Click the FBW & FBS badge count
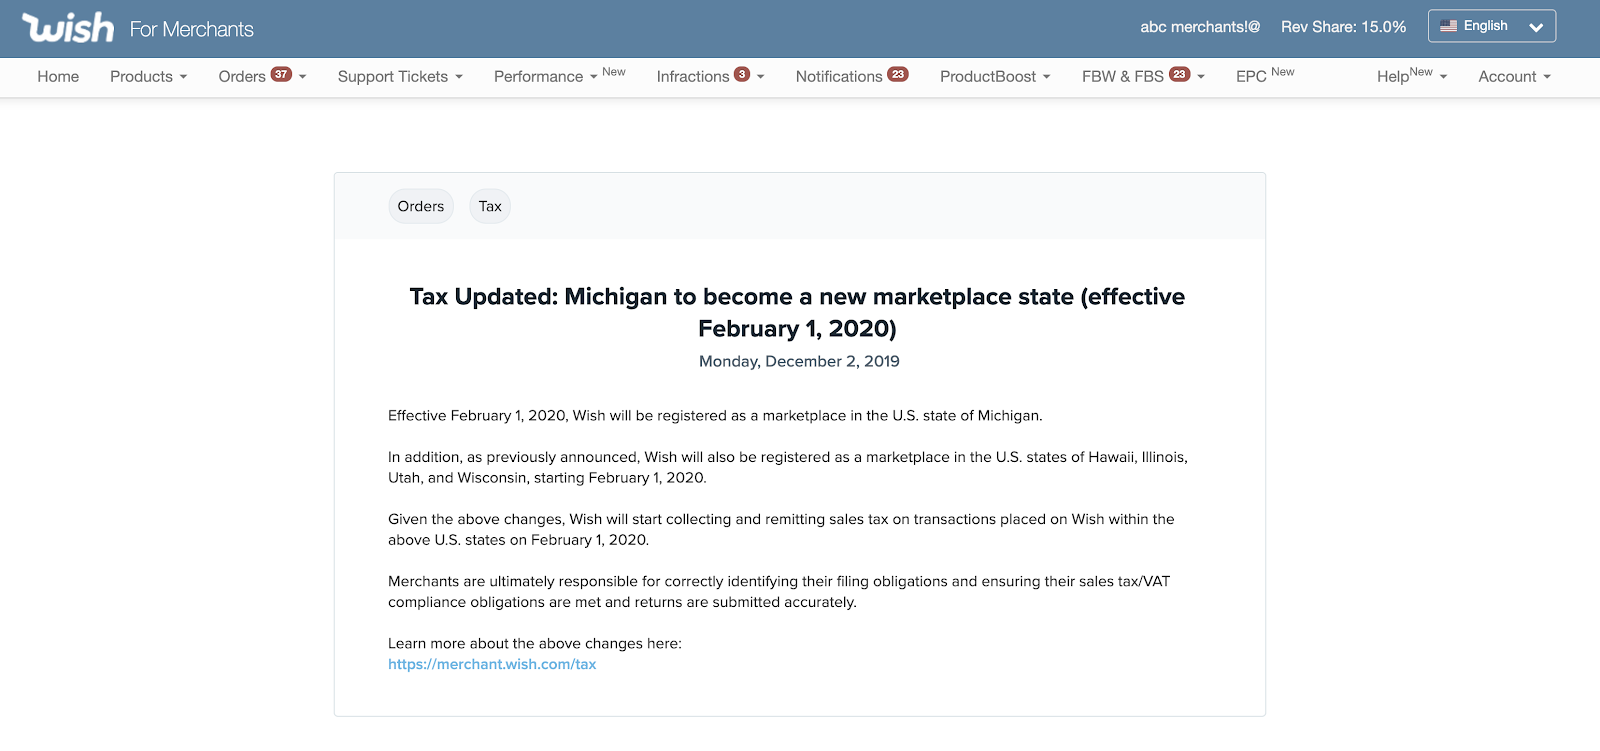Viewport: 1600px width, 751px height. tap(1180, 74)
